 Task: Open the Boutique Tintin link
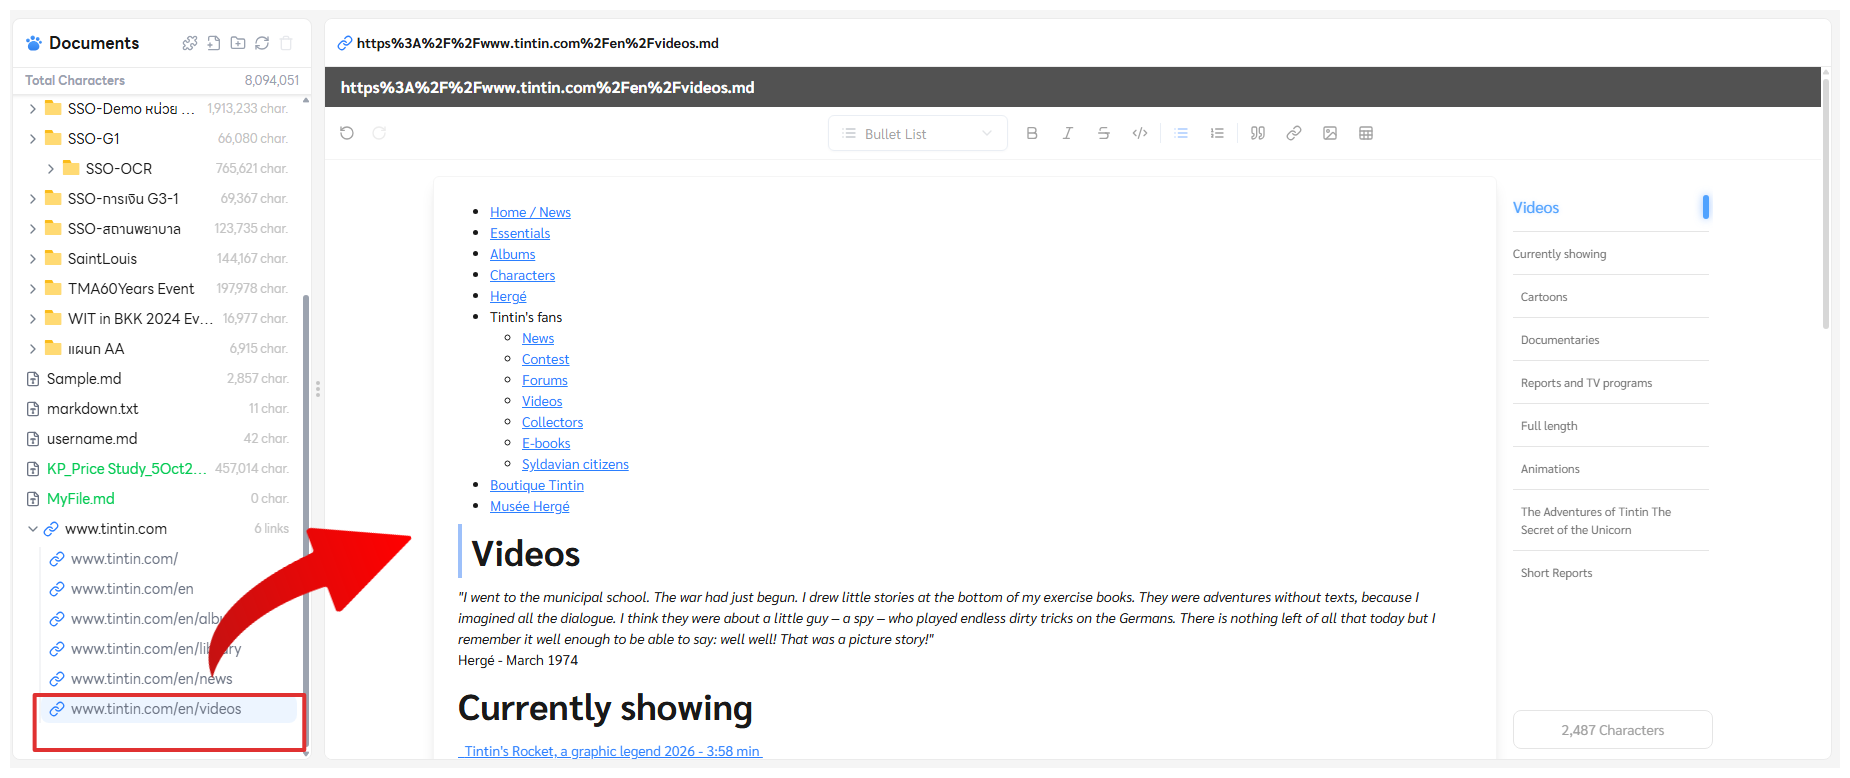[x=537, y=485]
